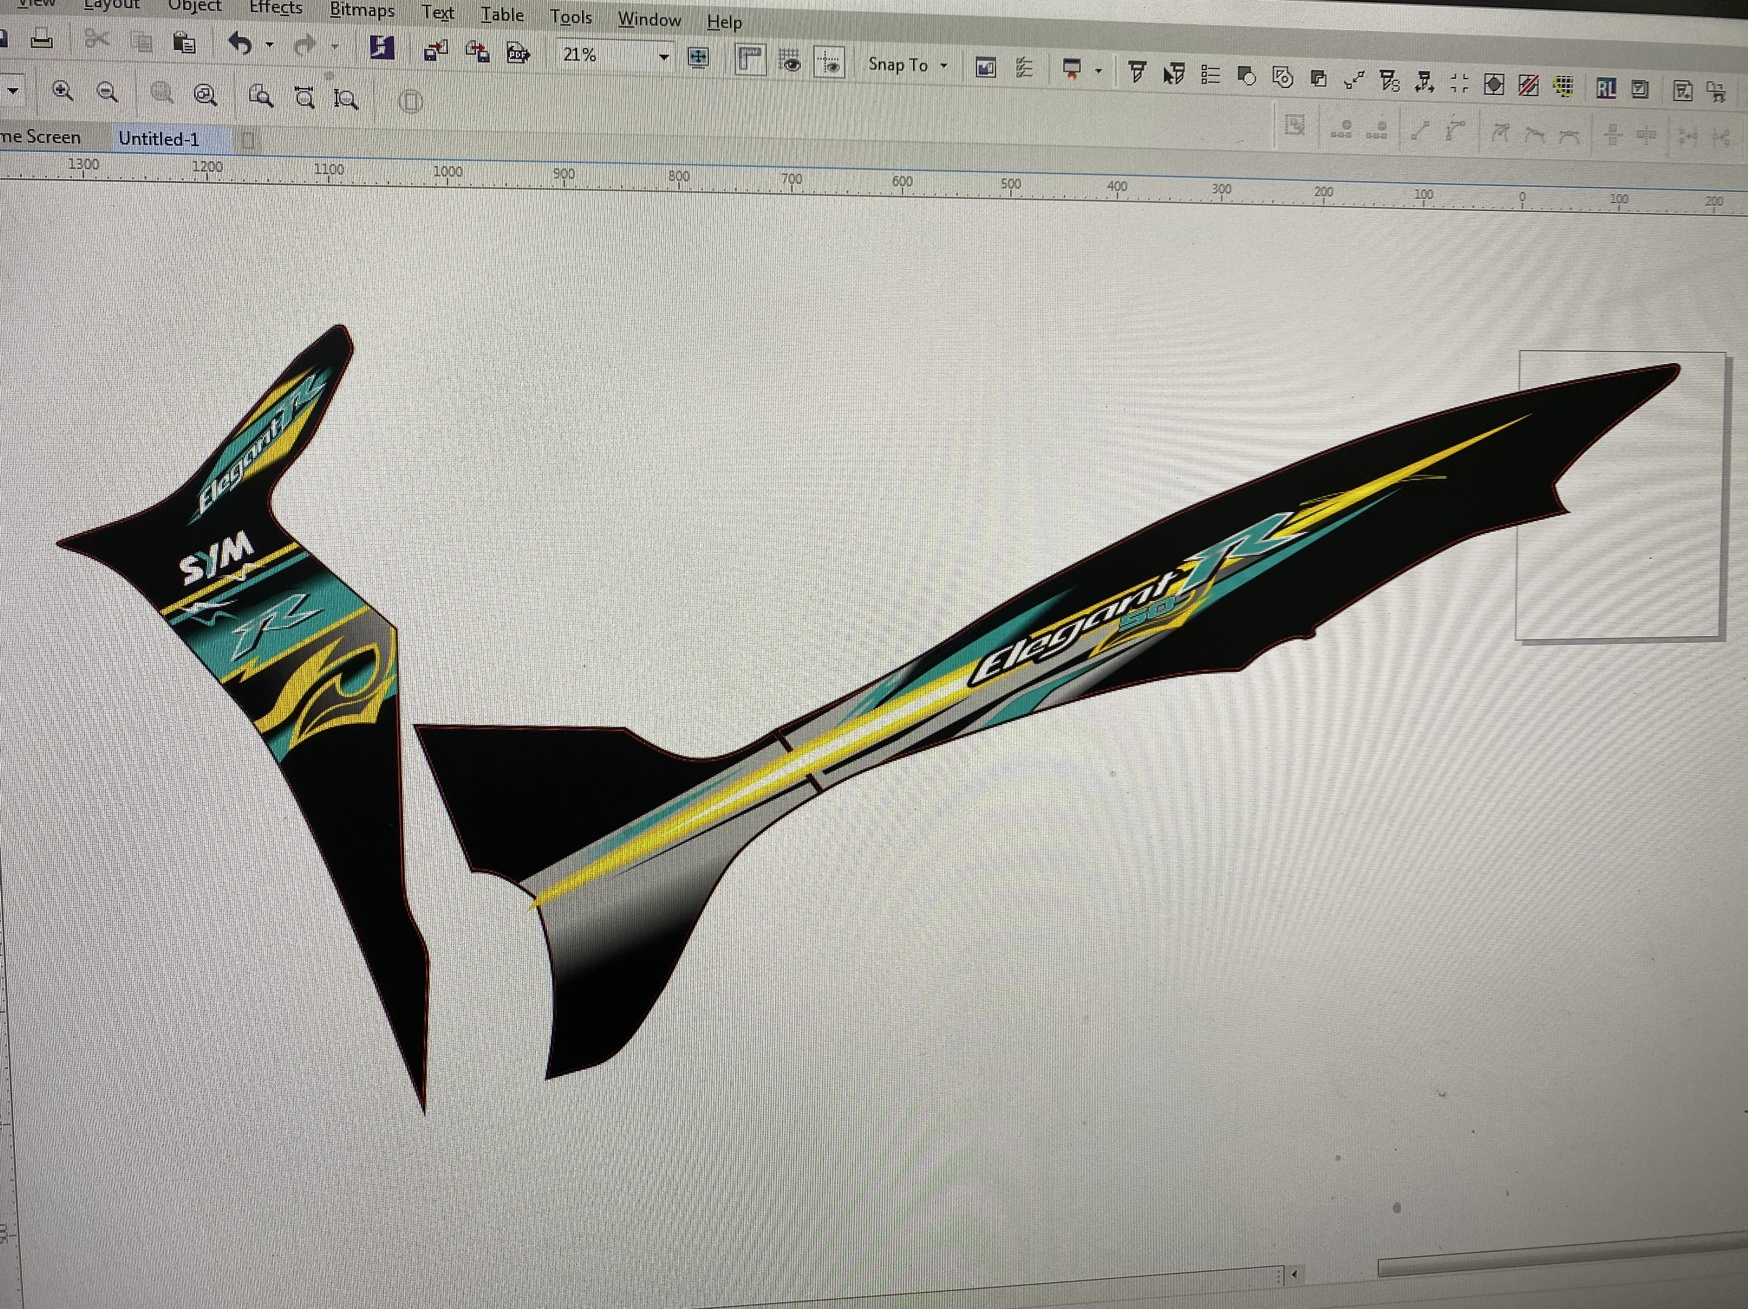The width and height of the screenshot is (1748, 1309).
Task: Open the zoom level dropdown arrow
Action: (x=663, y=57)
